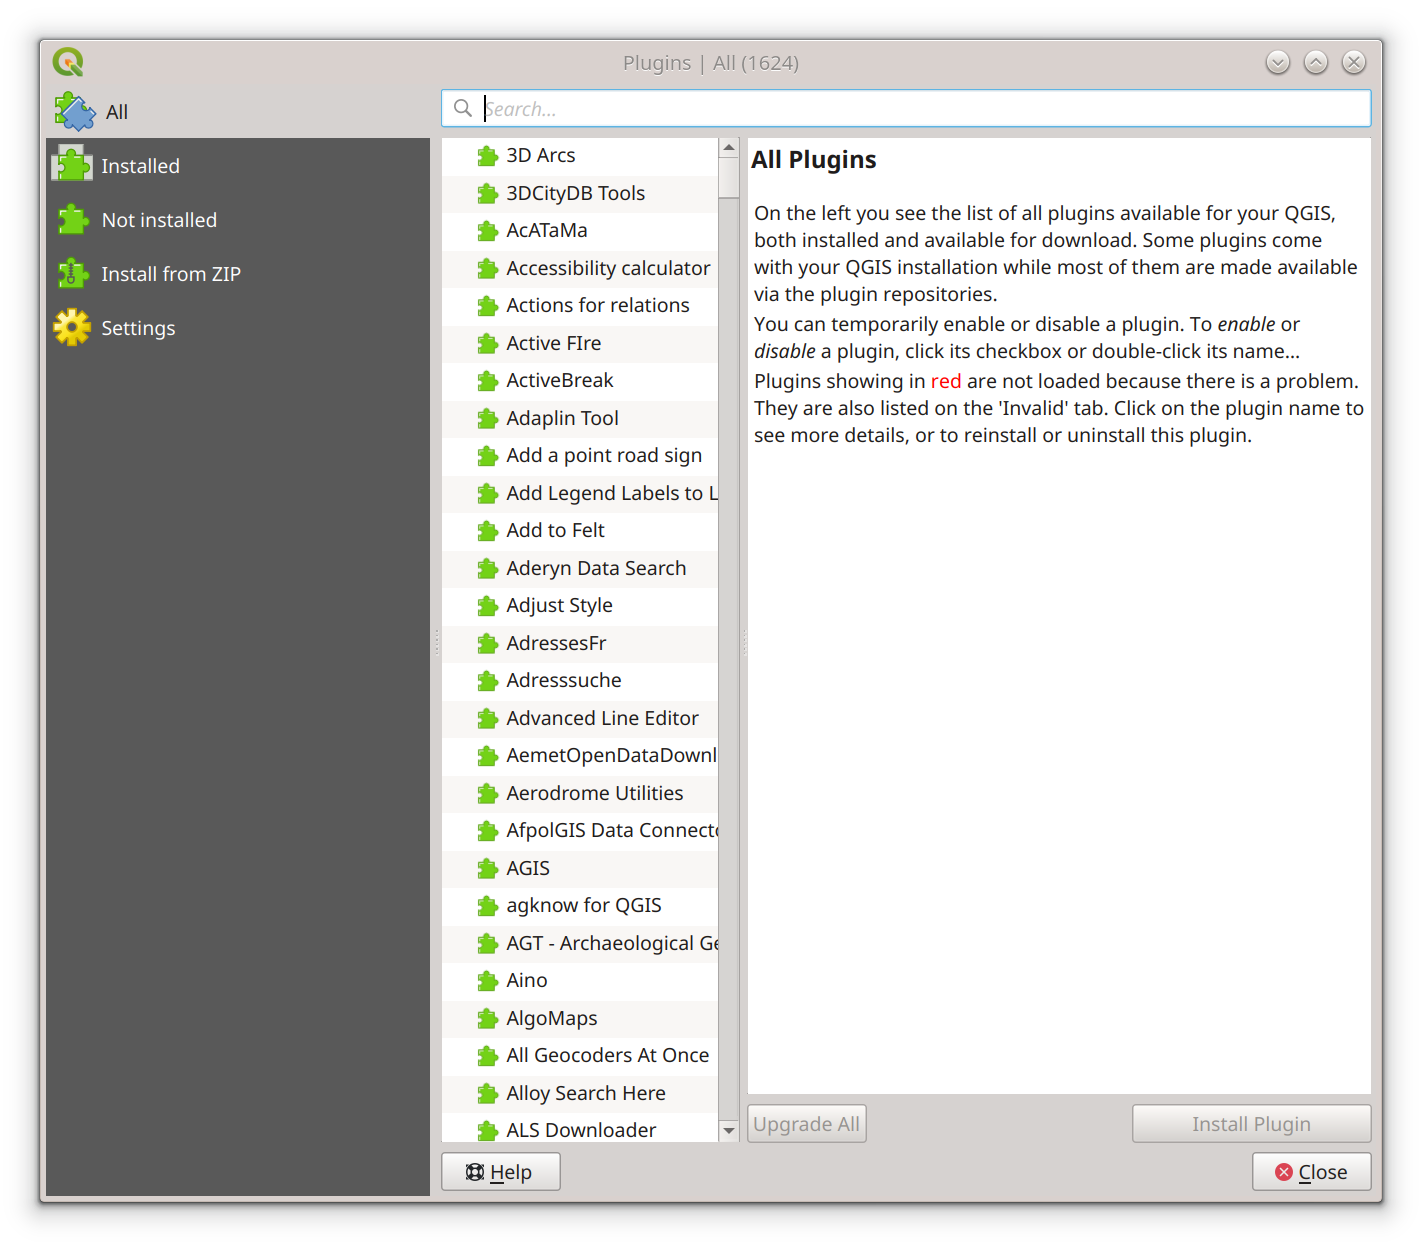Viewport: 1422px width, 1242px height.
Task: Click the Actions for relations plugin icon
Action: (487, 306)
